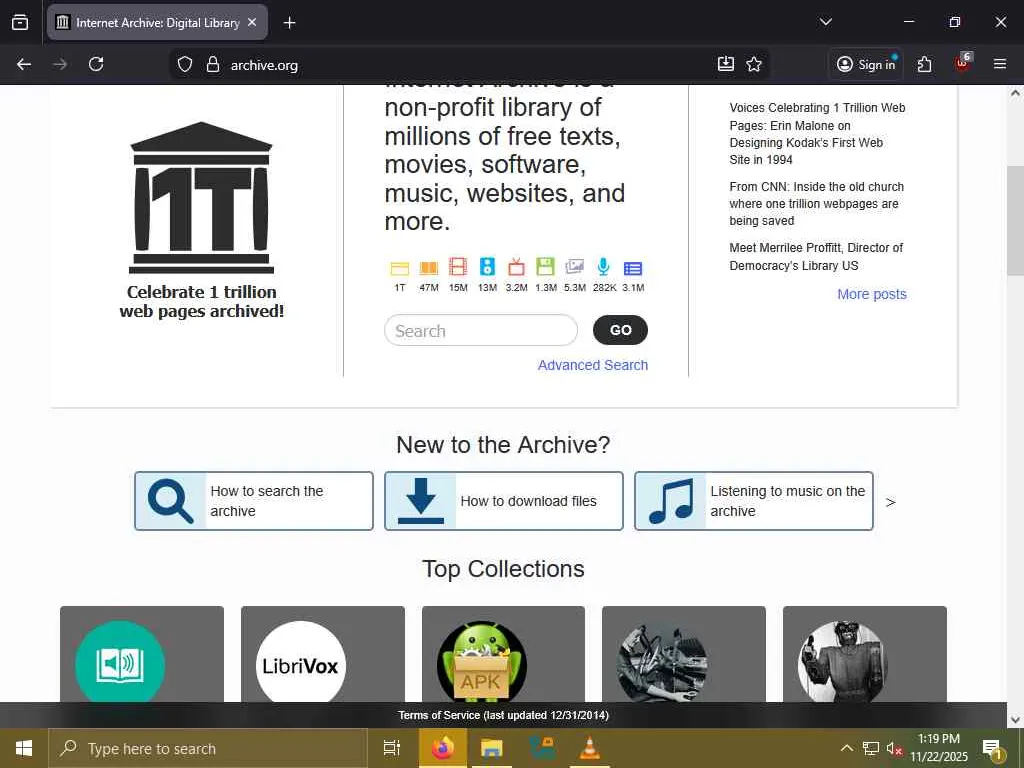This screenshot has height=768, width=1024.
Task: Click the VLC cone icon on taskbar
Action: [590, 748]
